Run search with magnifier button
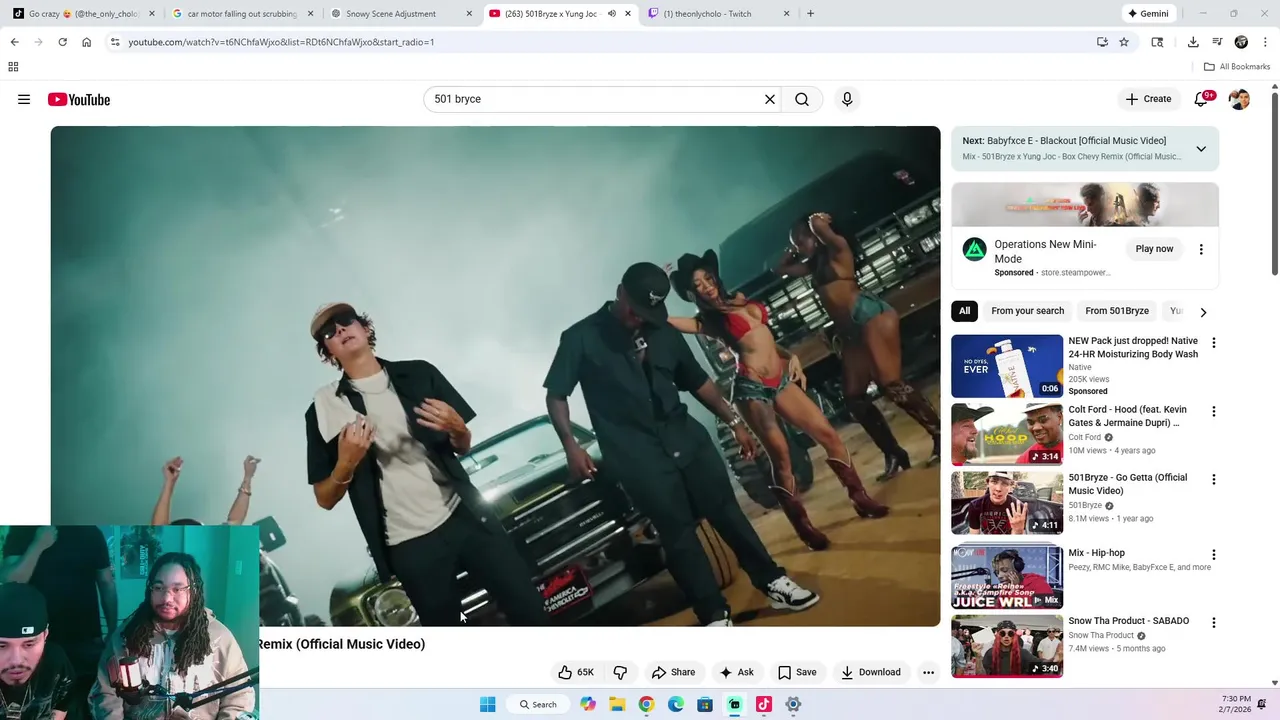 pyautogui.click(x=802, y=99)
